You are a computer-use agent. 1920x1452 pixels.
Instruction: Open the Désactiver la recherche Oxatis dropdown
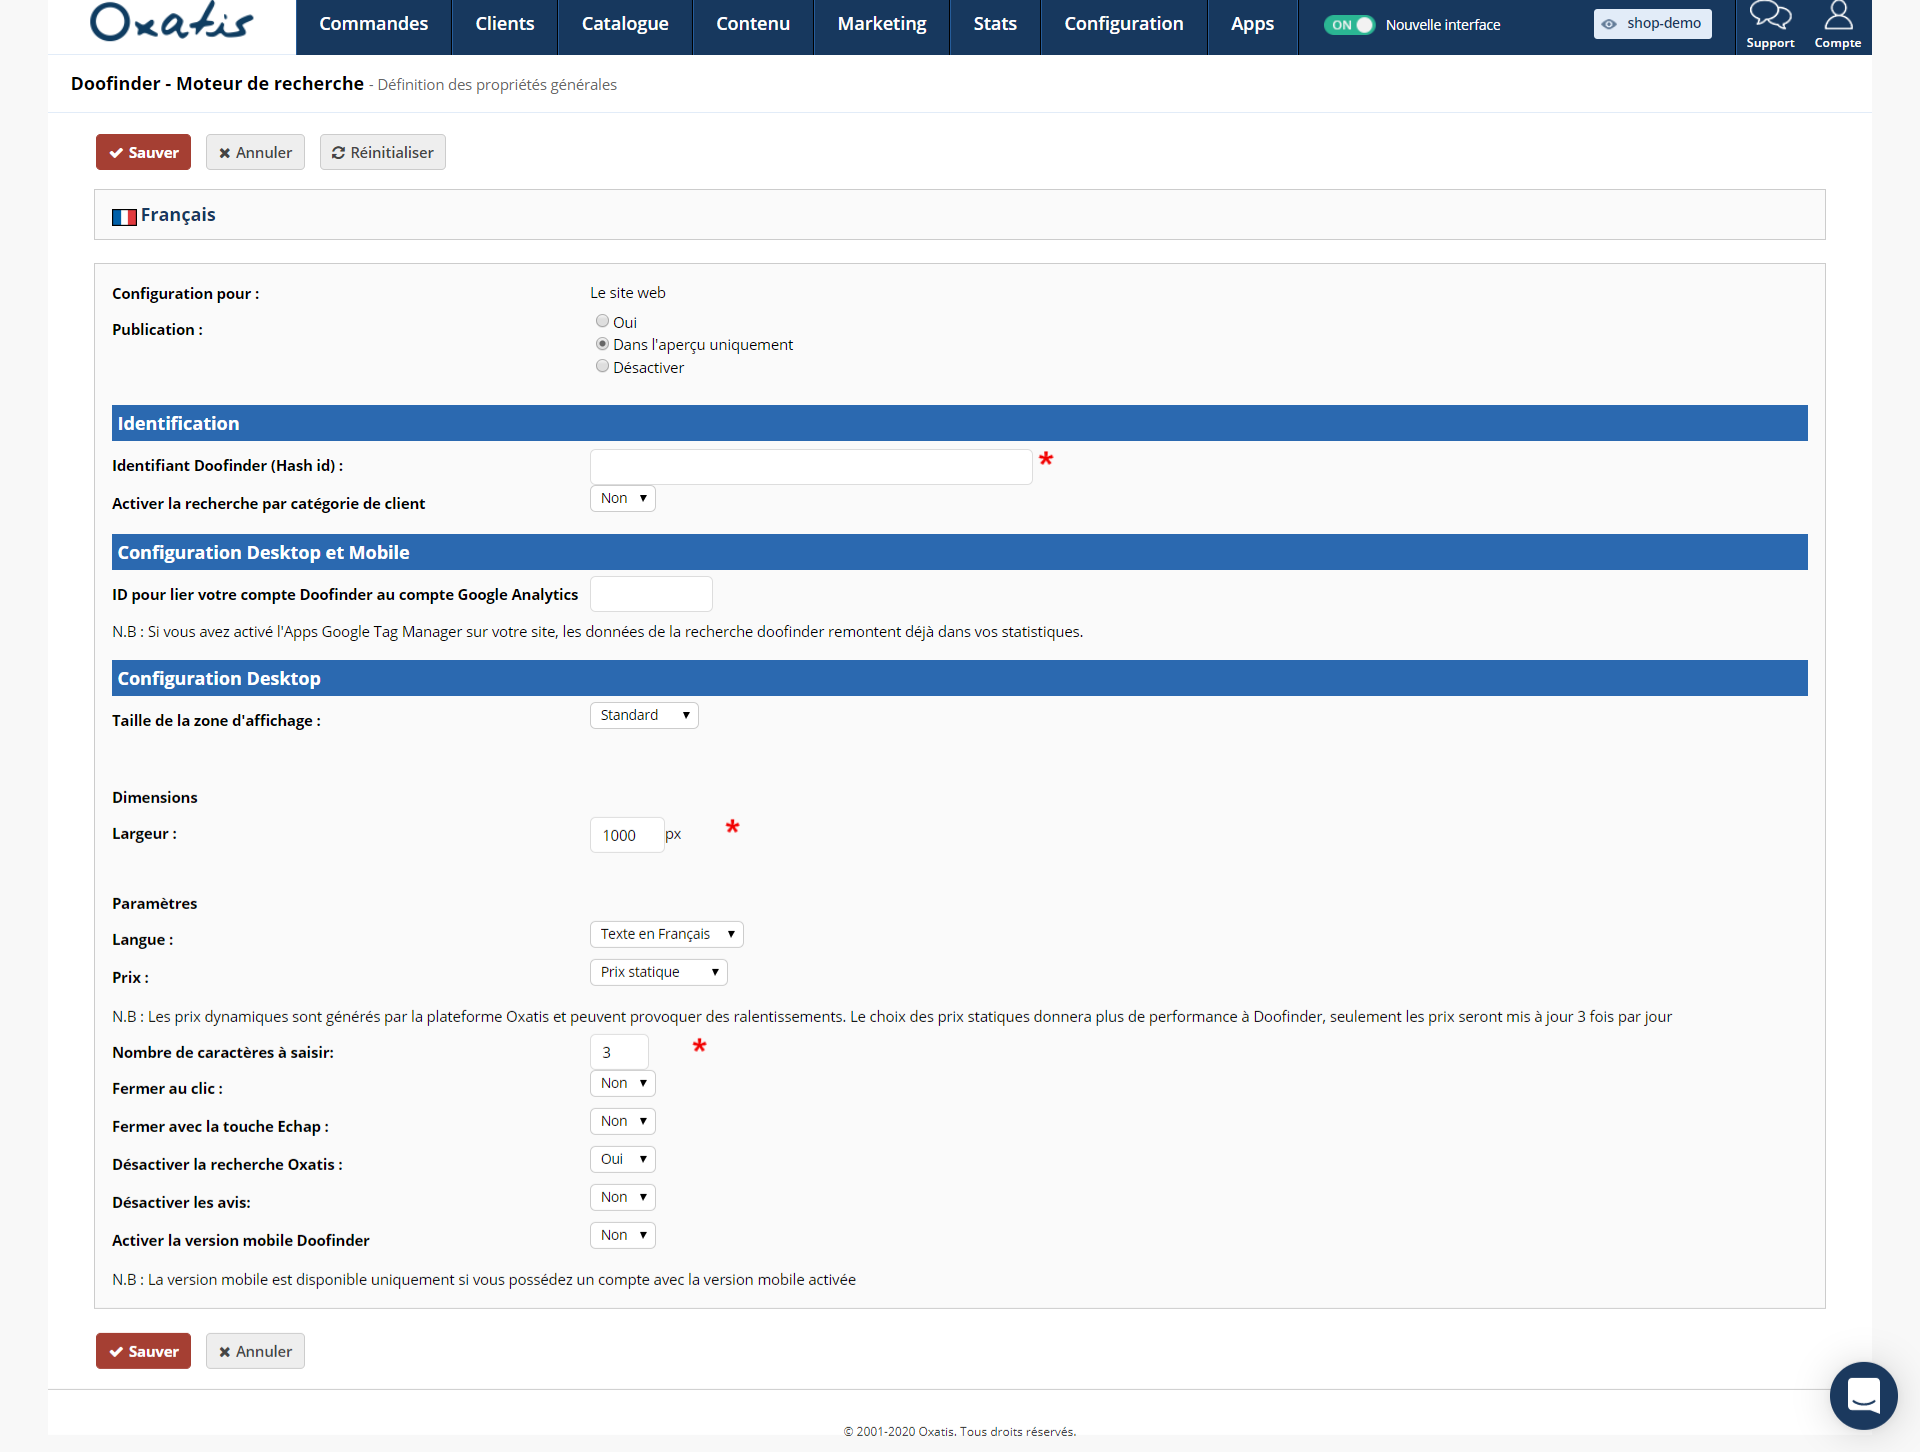tap(623, 1159)
